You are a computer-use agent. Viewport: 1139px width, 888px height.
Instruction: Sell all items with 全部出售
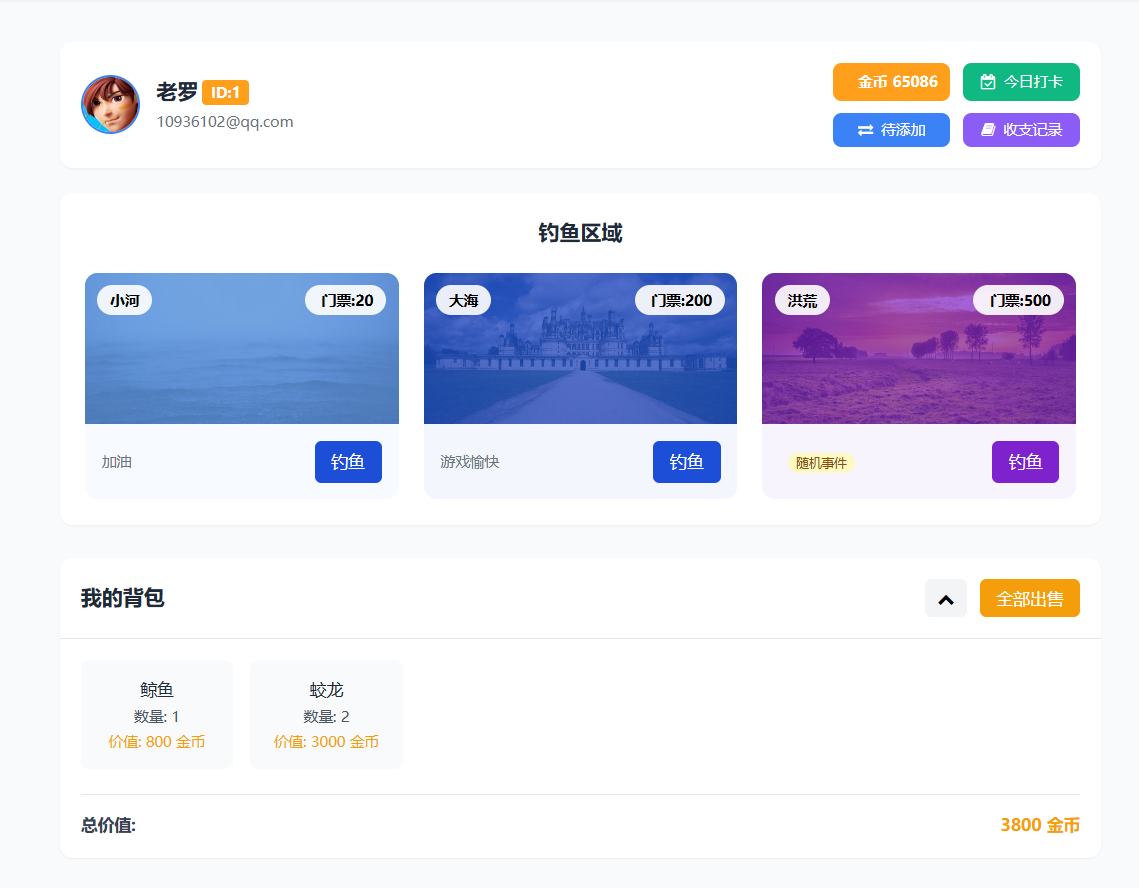[1029, 599]
